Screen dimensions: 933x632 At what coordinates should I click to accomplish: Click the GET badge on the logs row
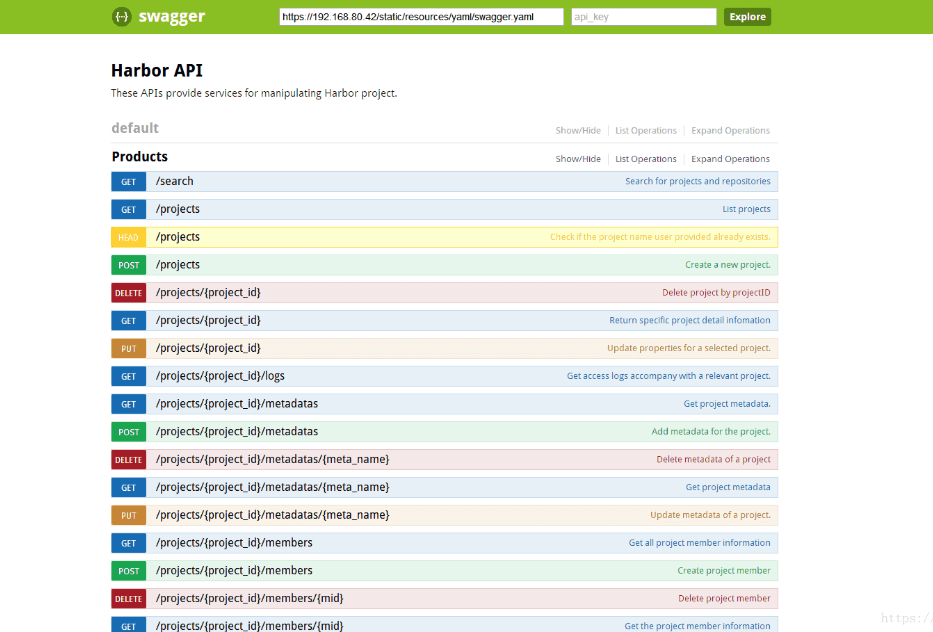tap(129, 376)
